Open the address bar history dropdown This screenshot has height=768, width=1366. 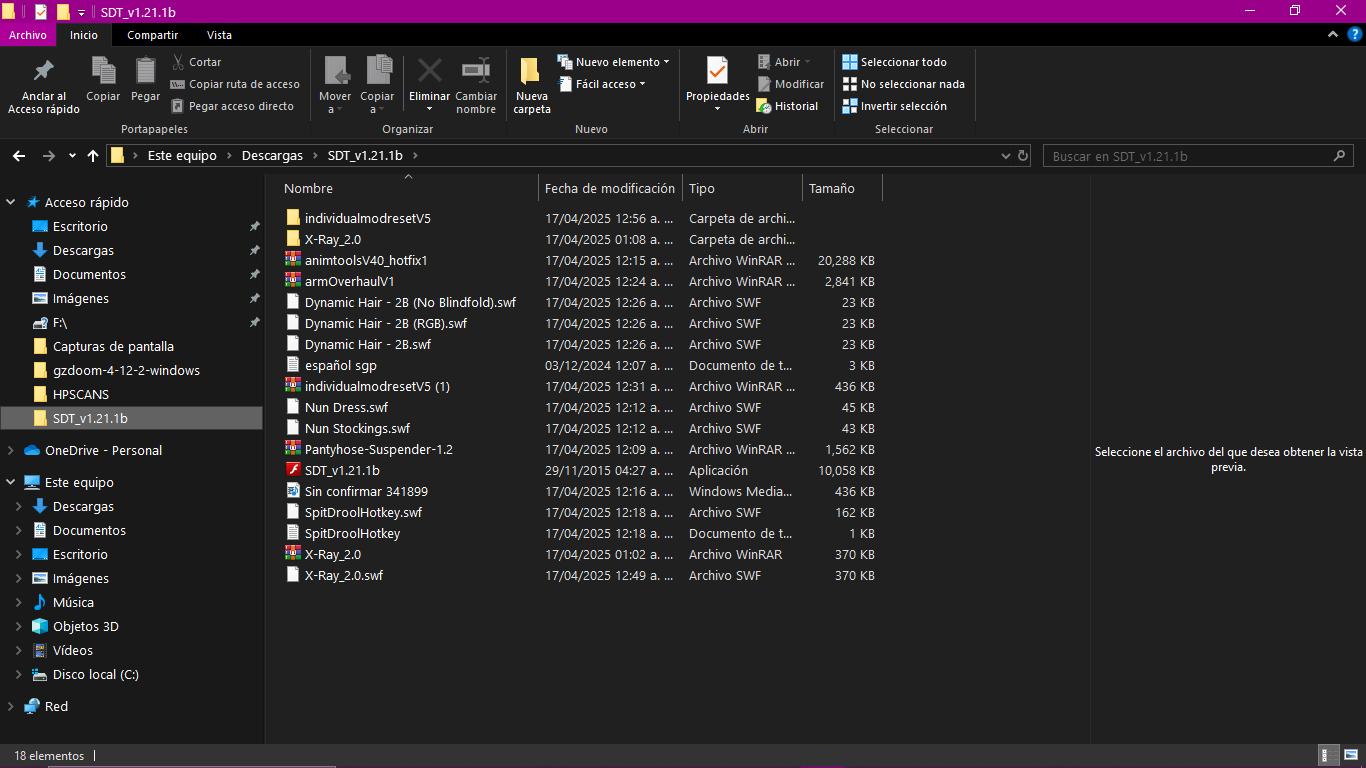tap(1006, 156)
